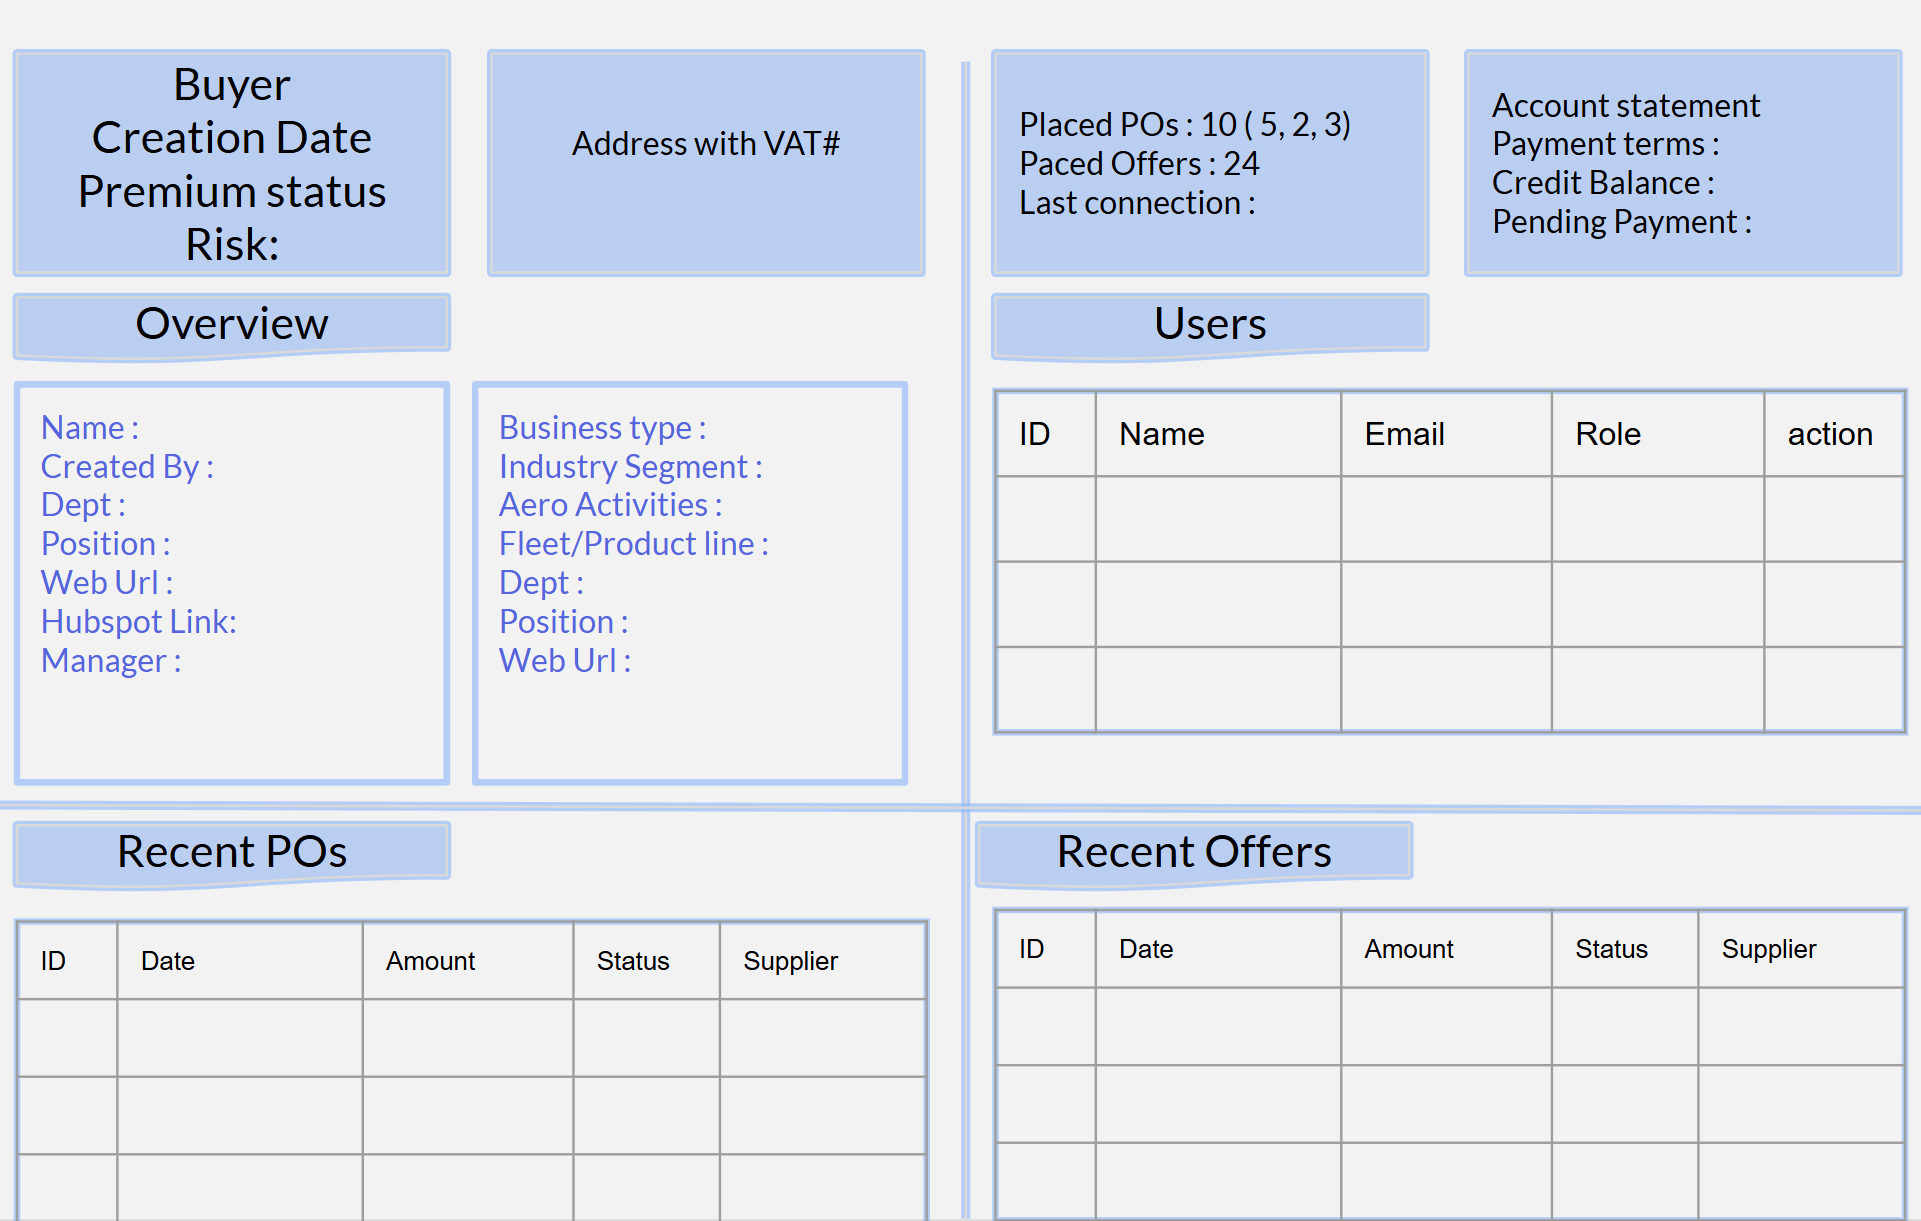Click the Role column header in Users table
Image resolution: width=1921 pixels, height=1221 pixels.
tap(1607, 434)
